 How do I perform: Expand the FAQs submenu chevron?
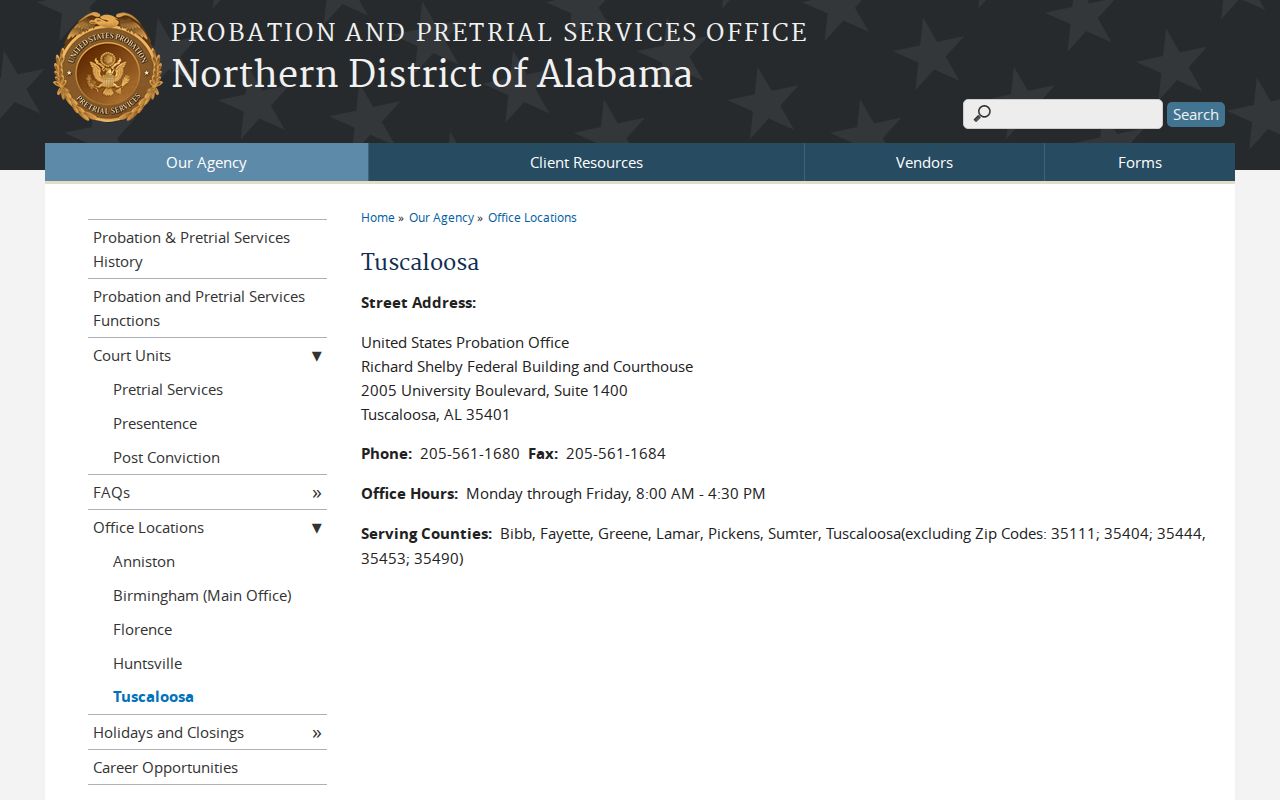[316, 493]
